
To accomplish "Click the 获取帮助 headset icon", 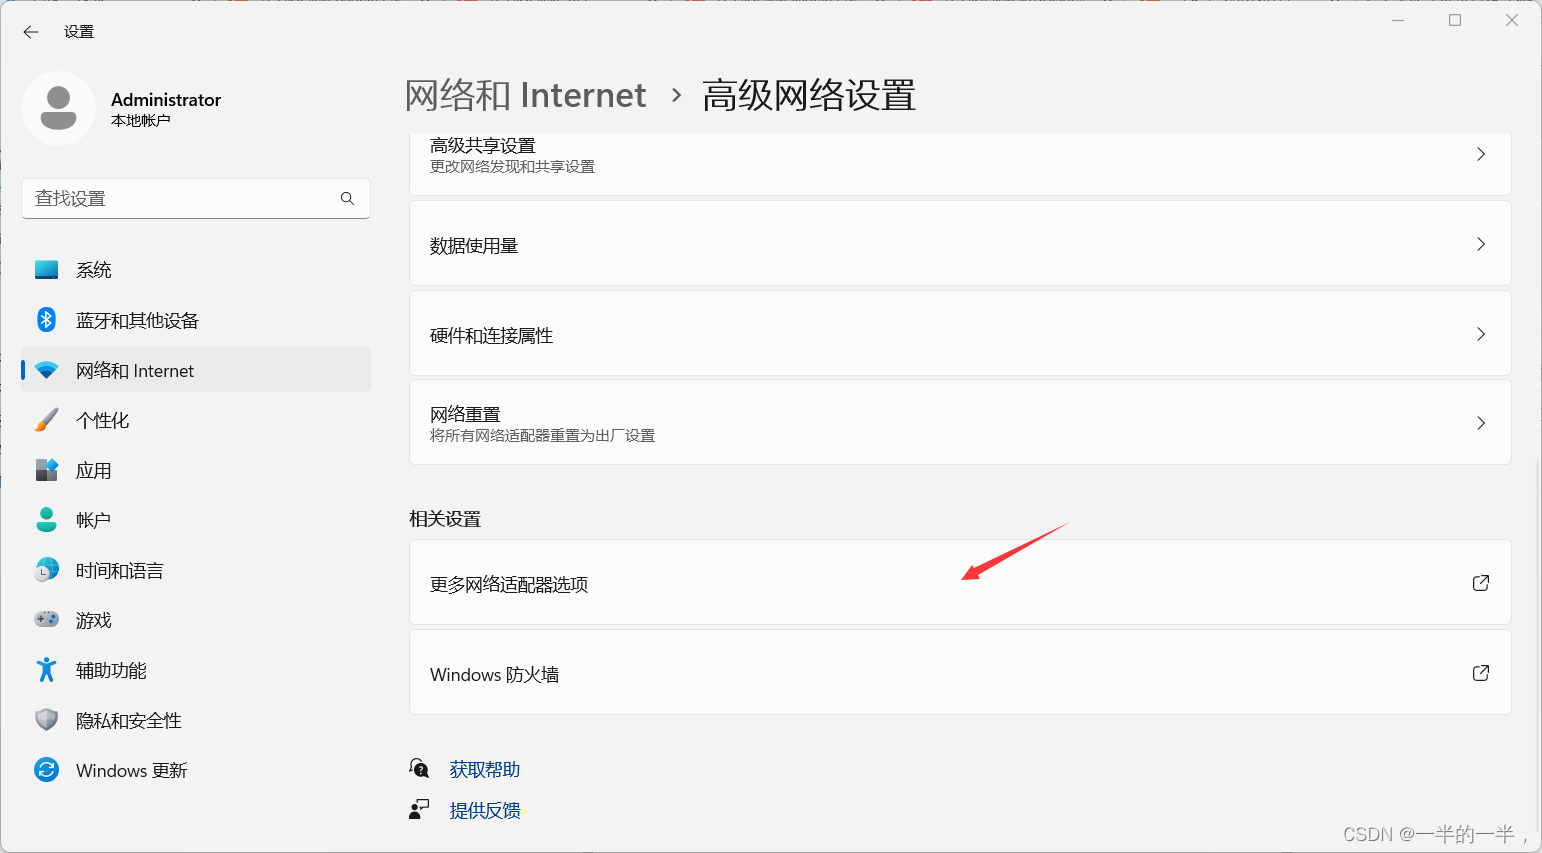I will coord(419,768).
